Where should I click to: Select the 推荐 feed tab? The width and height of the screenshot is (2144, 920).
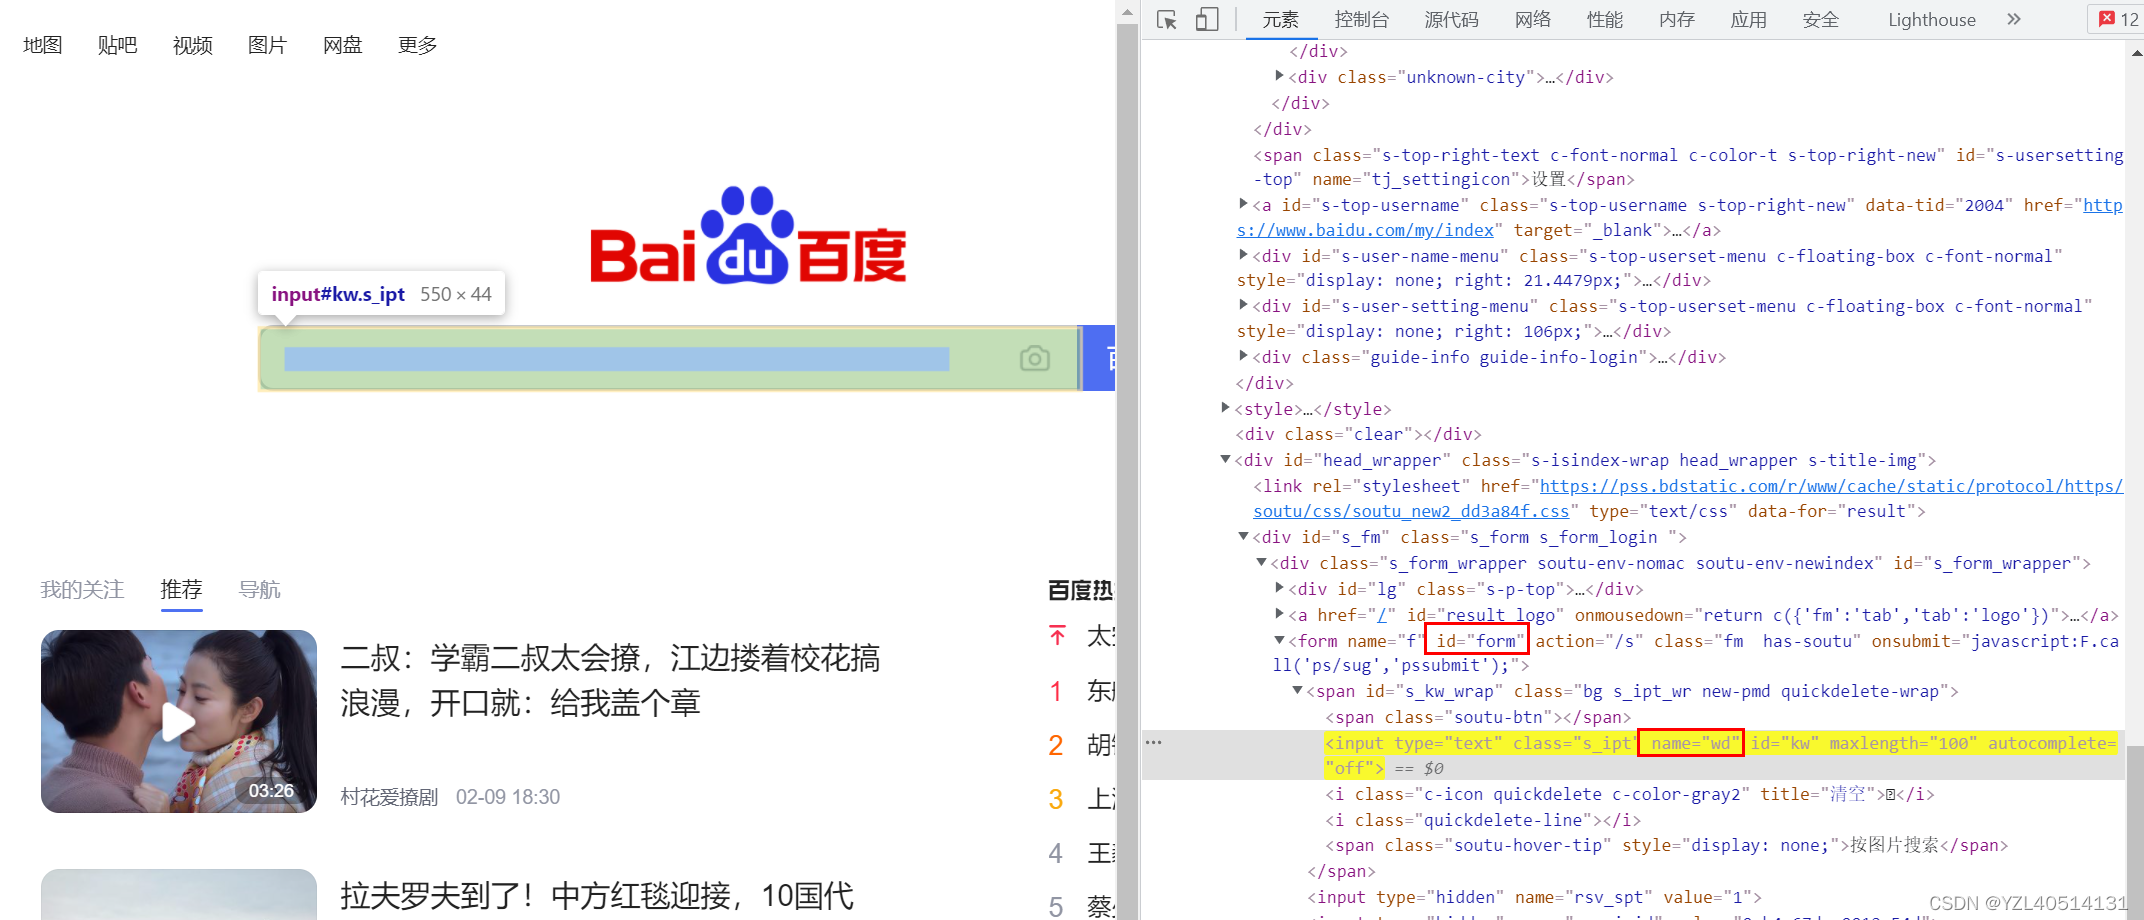(x=181, y=590)
